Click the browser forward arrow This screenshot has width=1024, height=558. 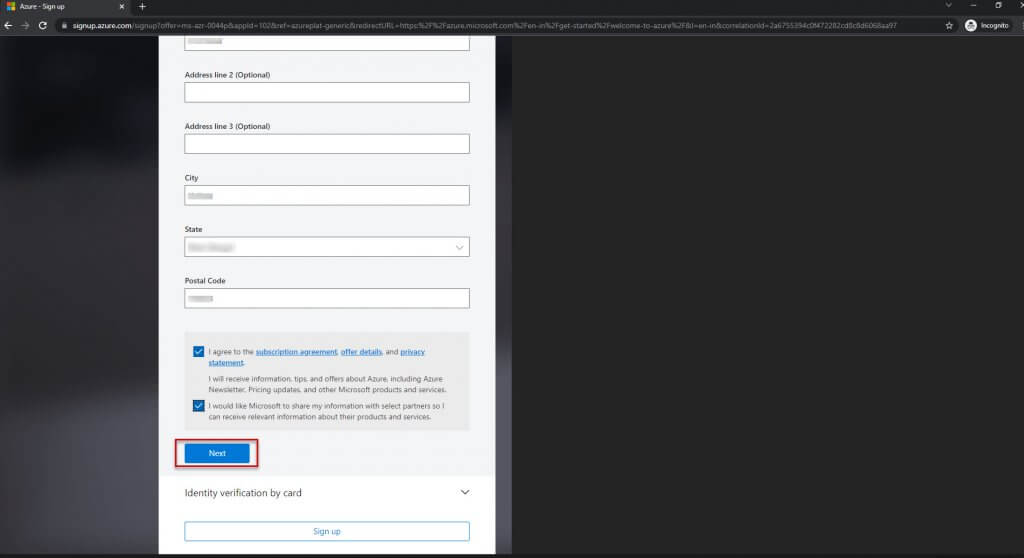point(25,25)
